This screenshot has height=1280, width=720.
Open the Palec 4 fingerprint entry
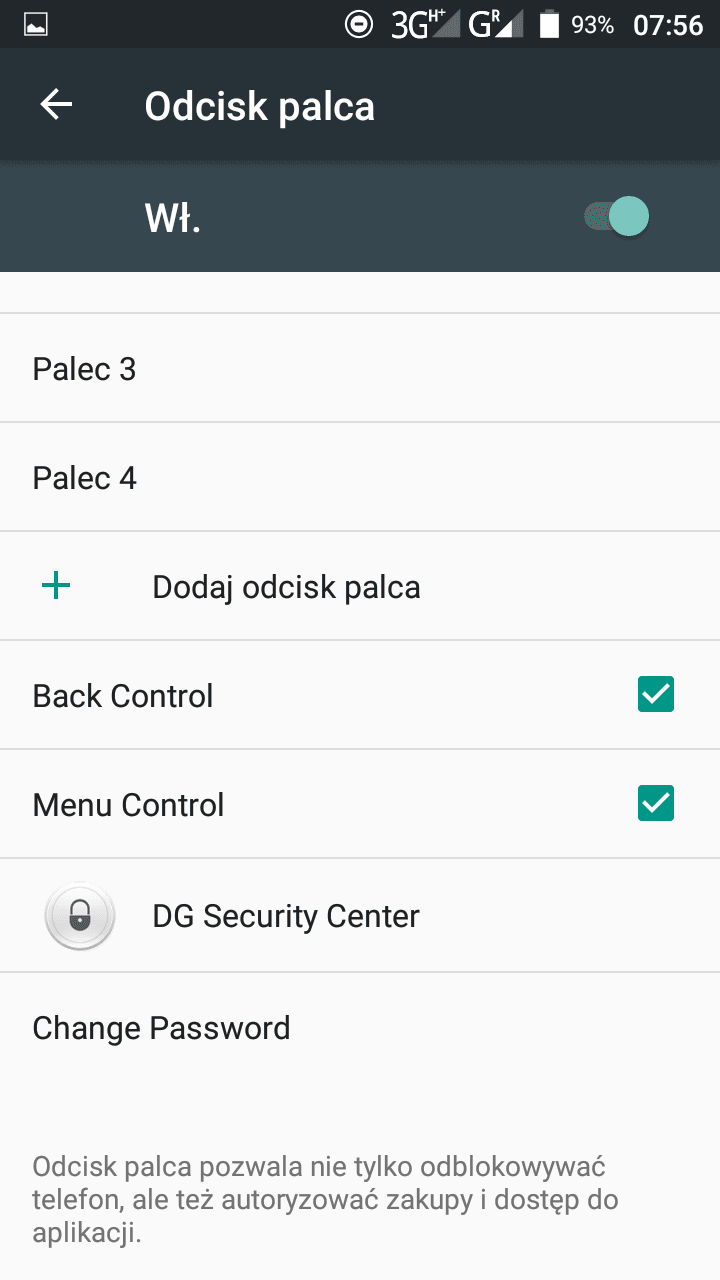[x=85, y=478]
